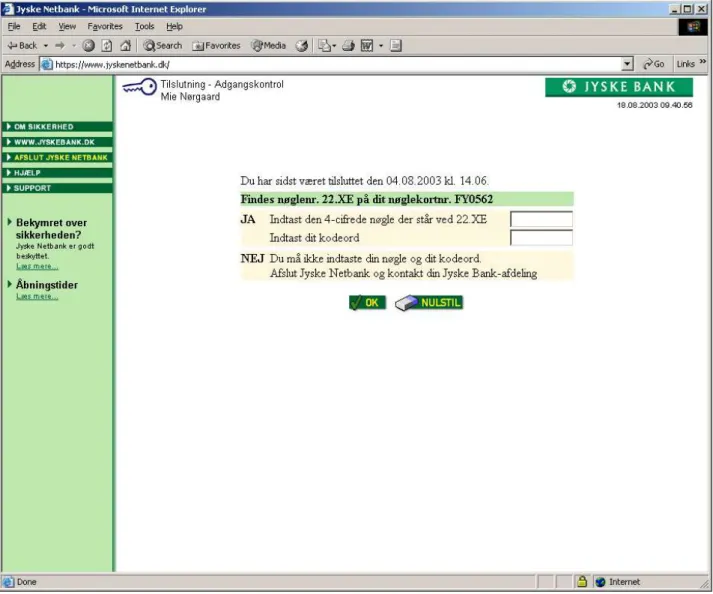The image size is (713, 594).
Task: Open www.jyskebank.dk sidebar item
Action: click(x=57, y=142)
